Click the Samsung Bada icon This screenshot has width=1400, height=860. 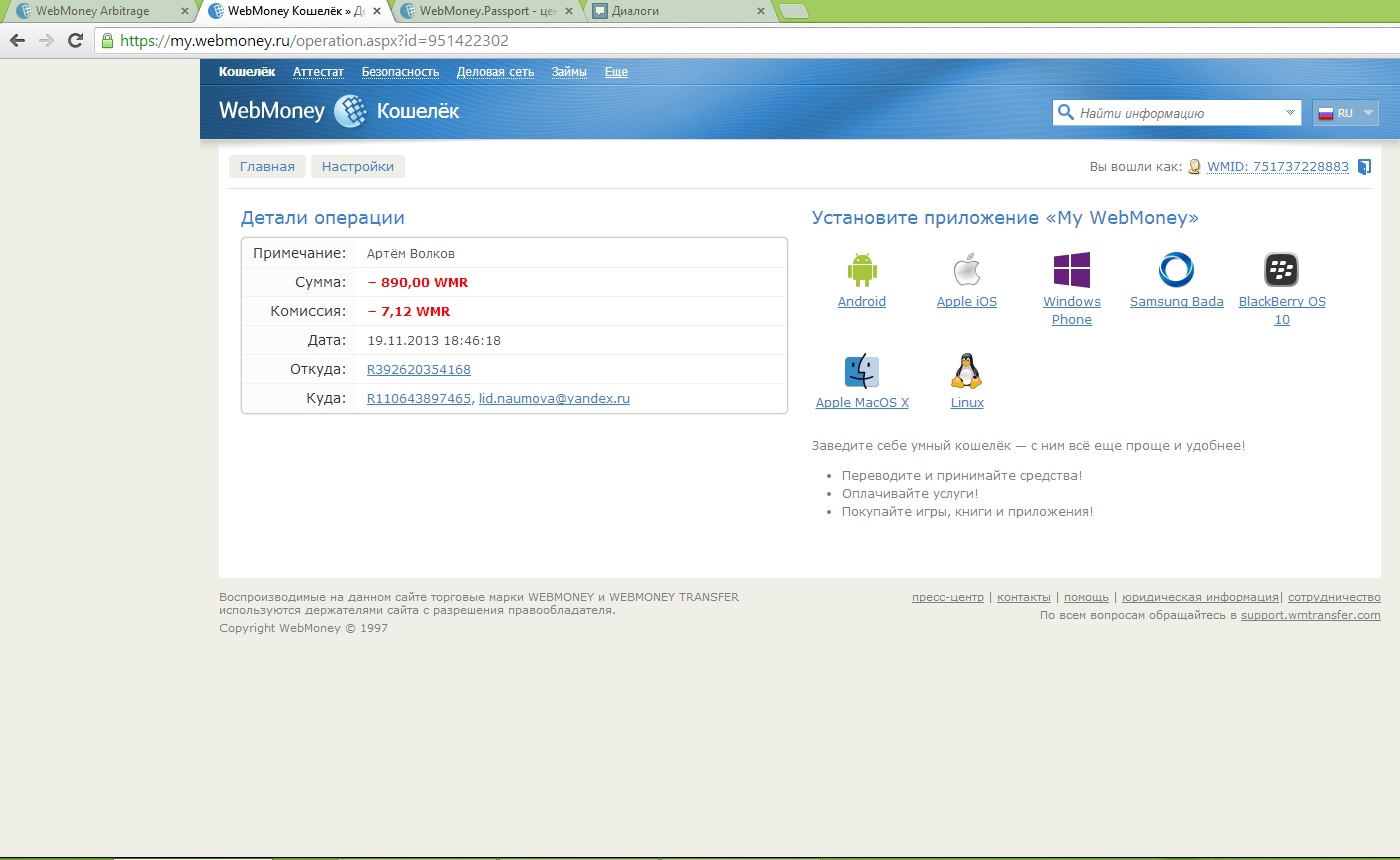point(1176,270)
